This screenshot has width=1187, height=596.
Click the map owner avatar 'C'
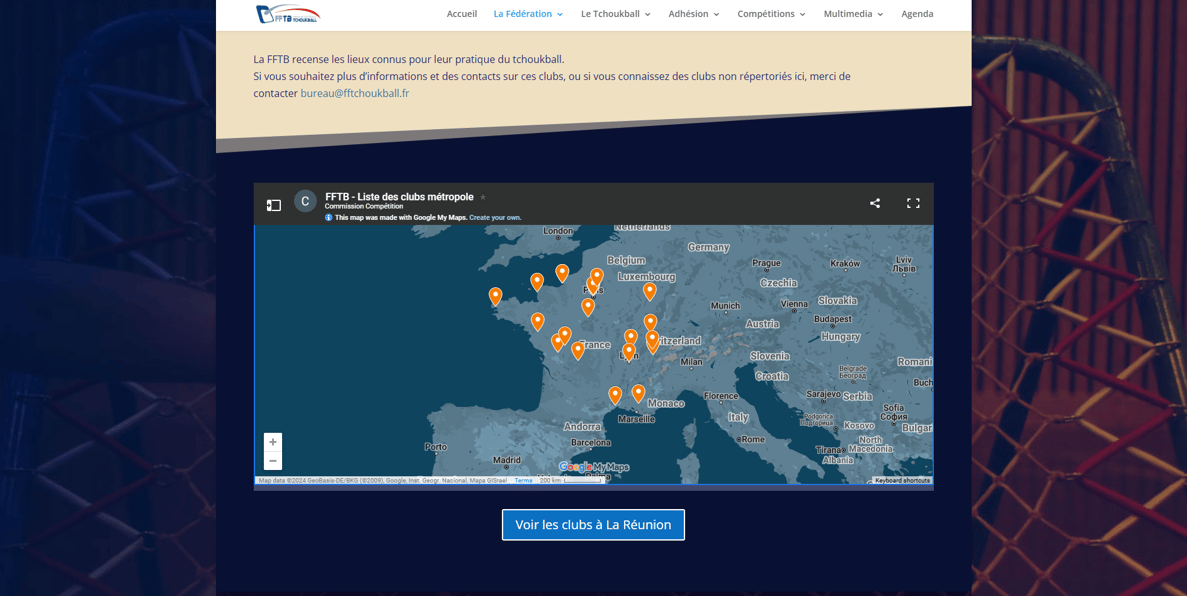pyautogui.click(x=305, y=202)
